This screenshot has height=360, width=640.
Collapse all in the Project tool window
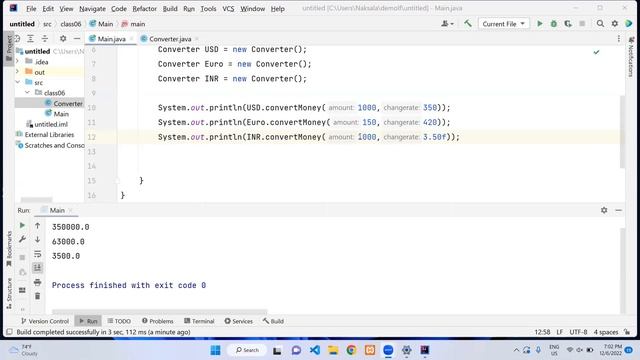point(45,38)
